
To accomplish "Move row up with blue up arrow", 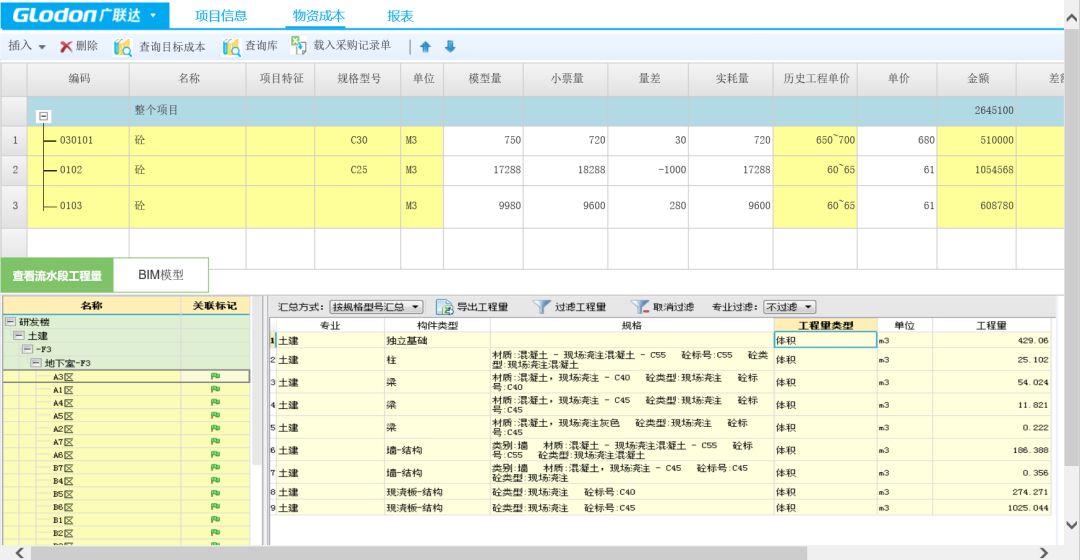I will pyautogui.click(x=425, y=47).
